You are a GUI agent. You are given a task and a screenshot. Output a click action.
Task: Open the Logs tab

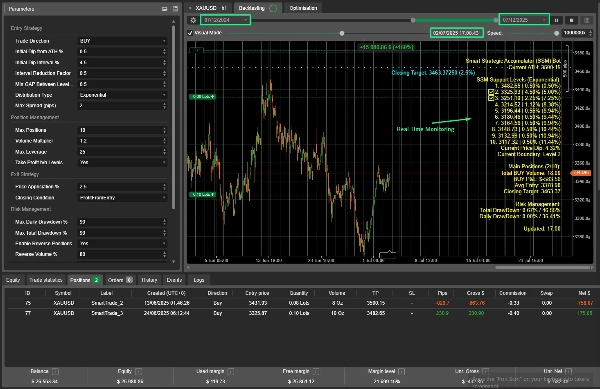[x=199, y=280]
